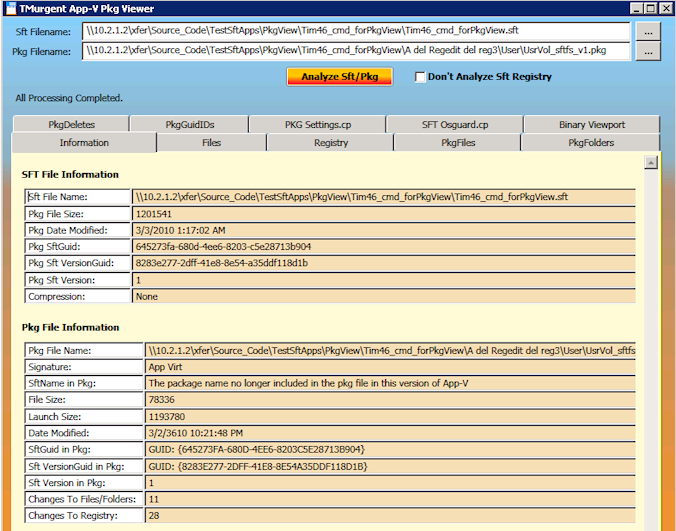This screenshot has width=676, height=531.
Task: Toggle Don't Analyze Sft Registry checkbox
Action: point(419,77)
